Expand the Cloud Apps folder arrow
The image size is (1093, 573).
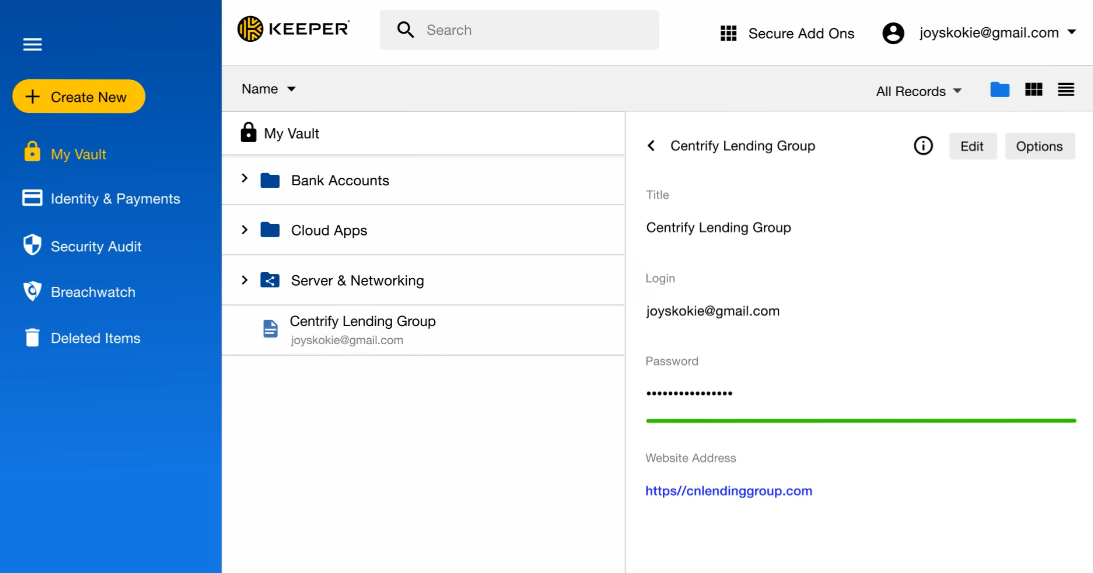pyautogui.click(x=244, y=230)
